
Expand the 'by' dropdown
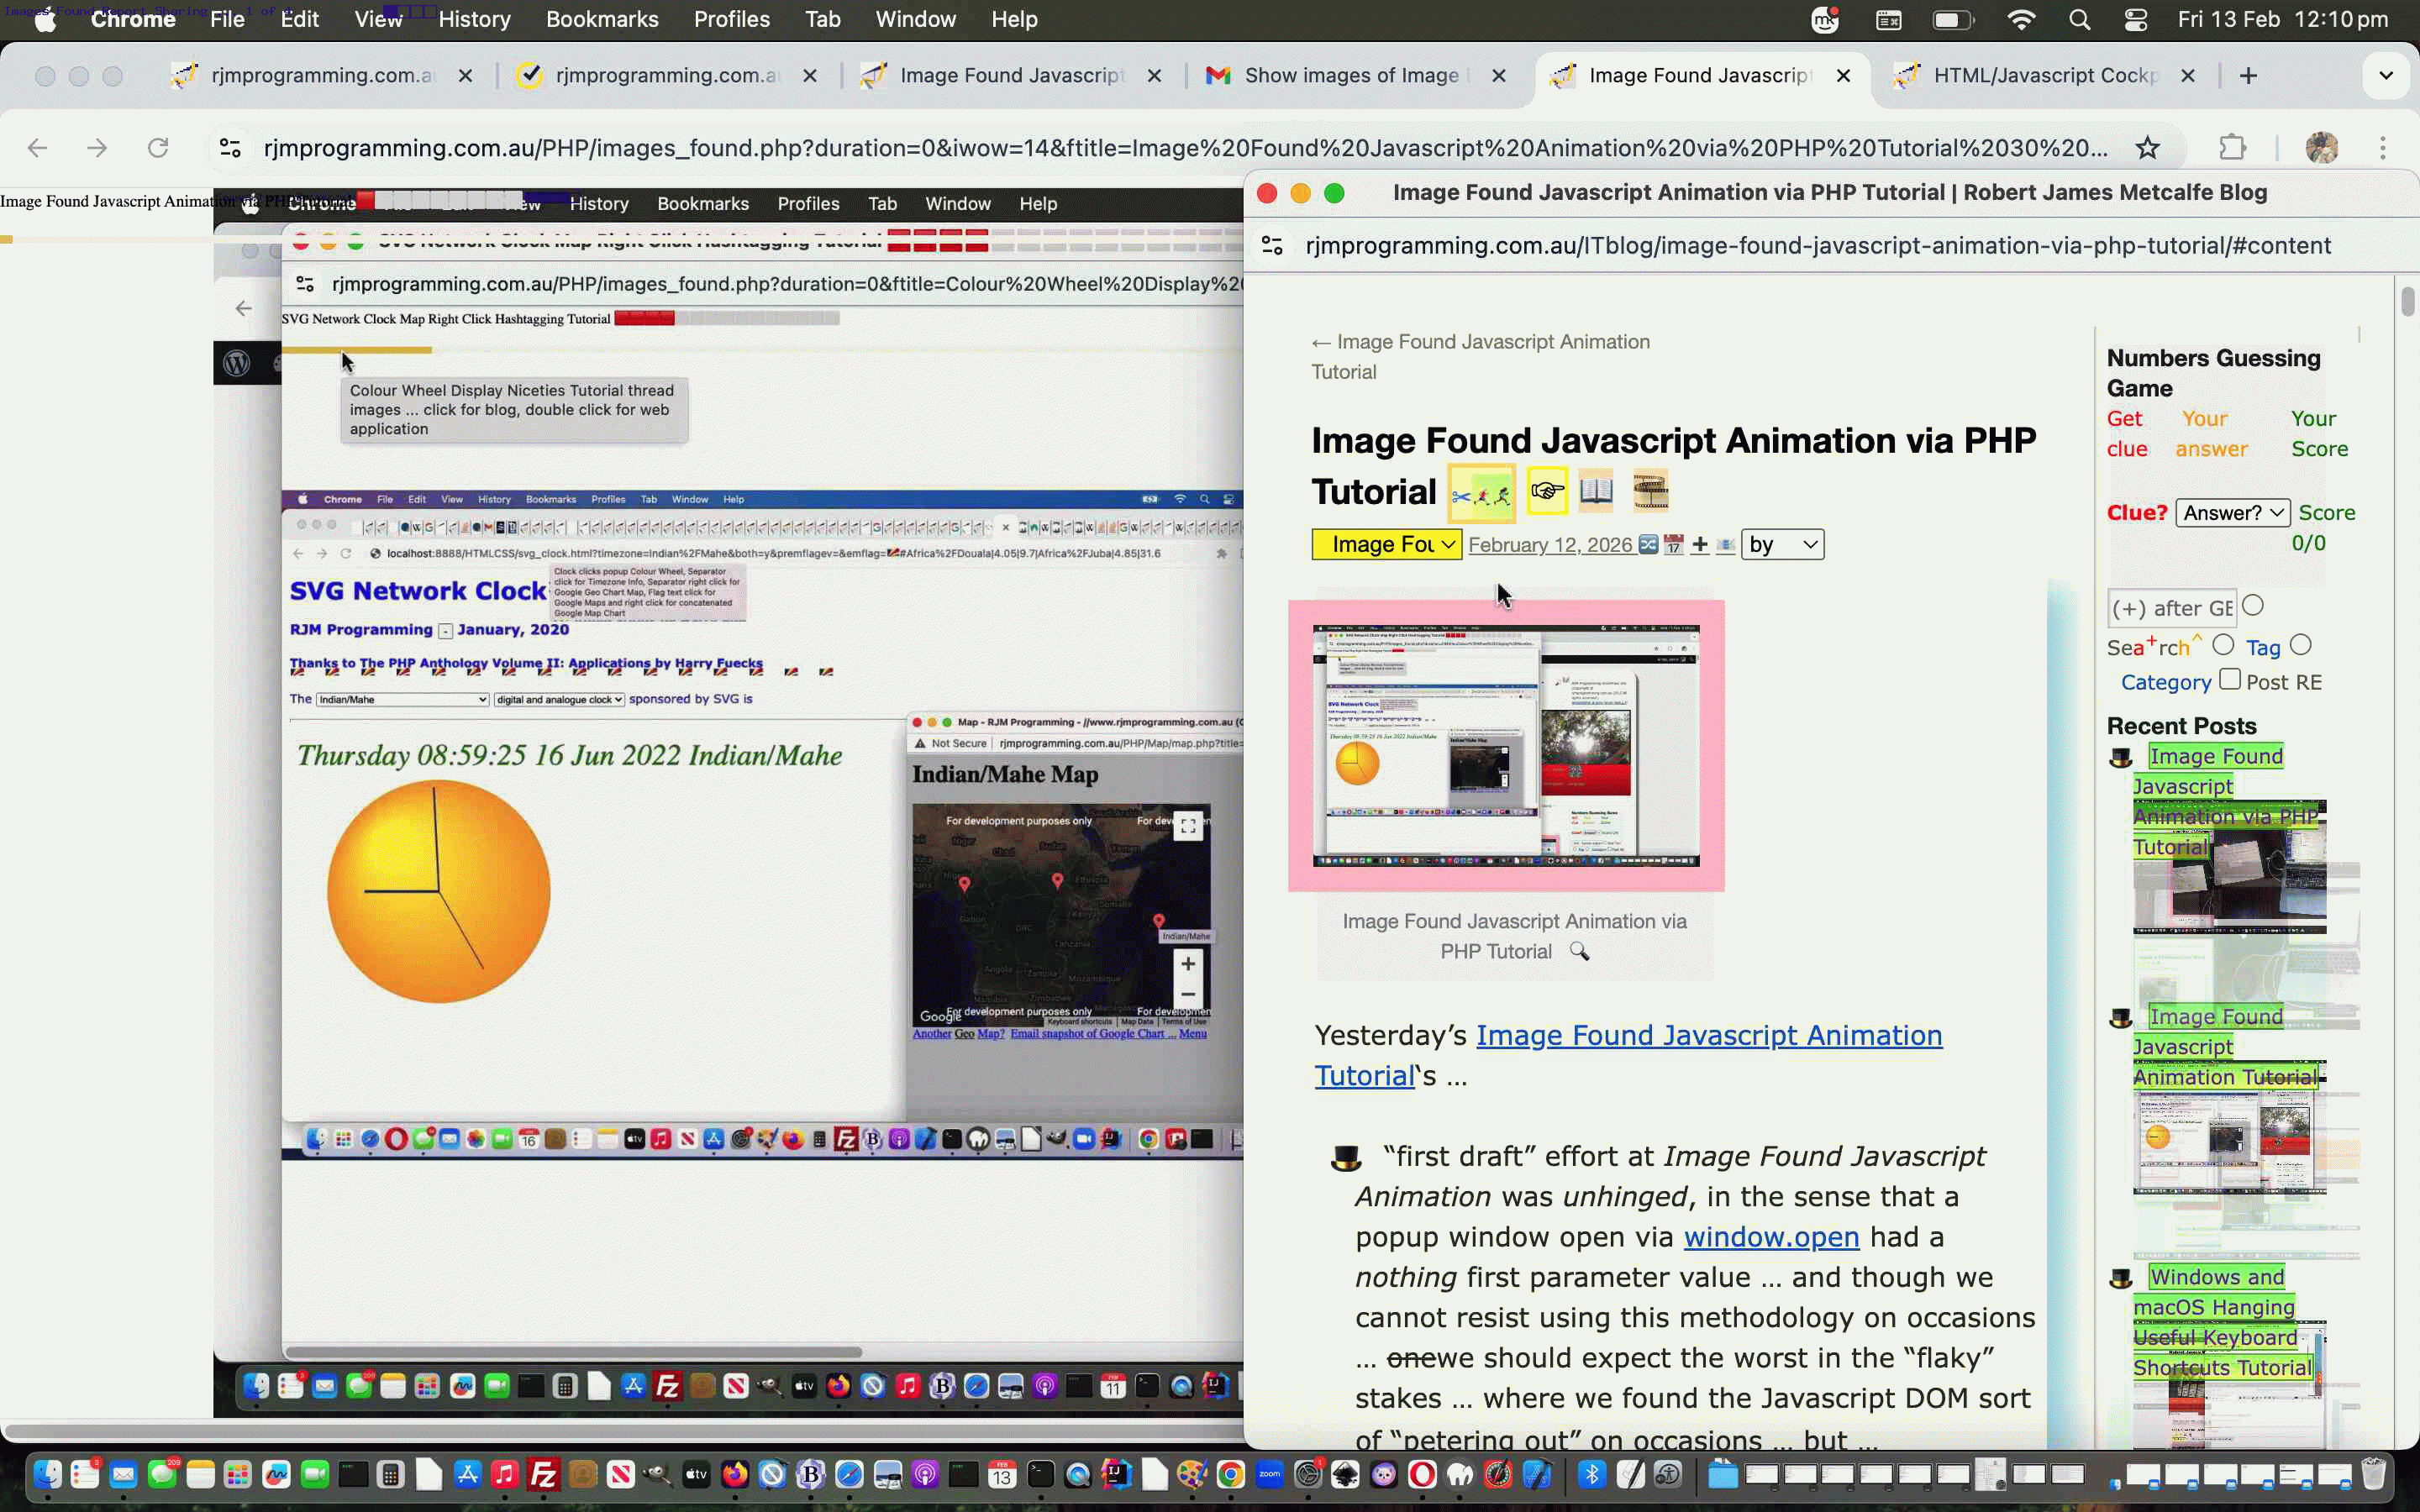(1782, 544)
